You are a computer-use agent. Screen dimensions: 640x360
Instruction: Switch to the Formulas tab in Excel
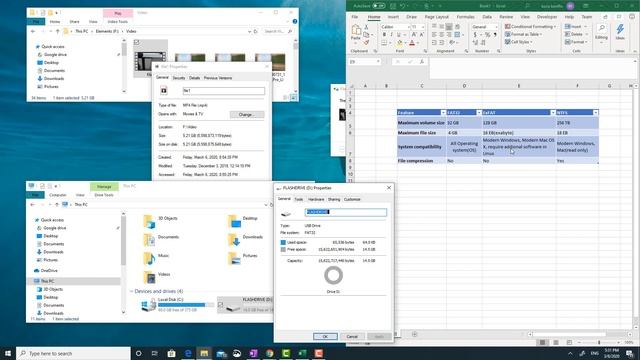tap(465, 17)
